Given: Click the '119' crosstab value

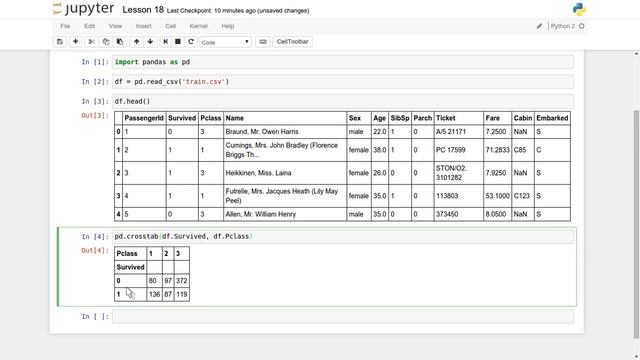Looking at the screenshot, I should point(182,294).
